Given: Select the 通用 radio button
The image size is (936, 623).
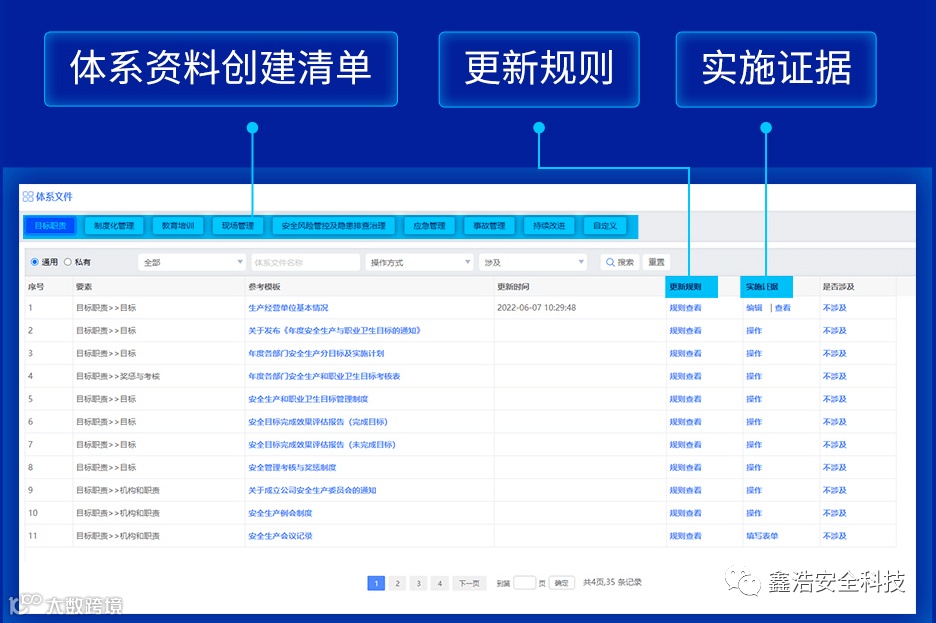Looking at the screenshot, I should [x=35, y=262].
